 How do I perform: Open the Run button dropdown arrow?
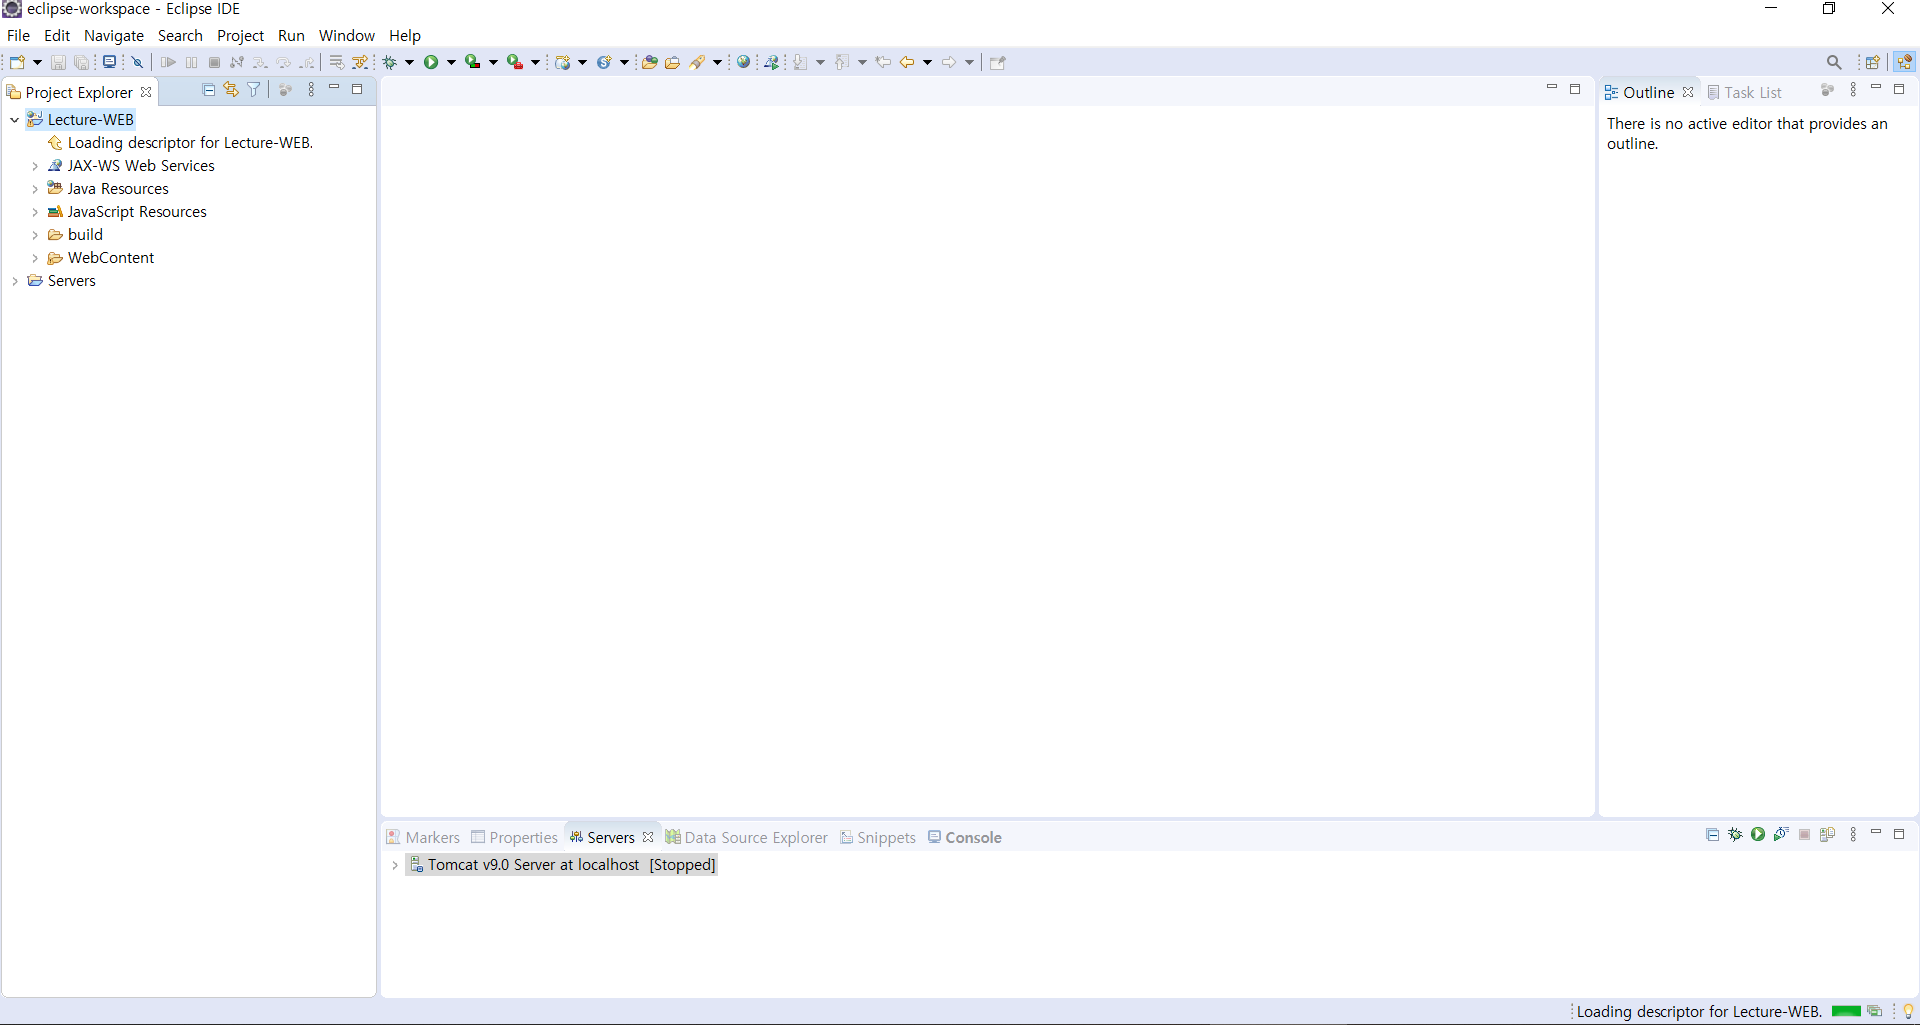coord(451,62)
